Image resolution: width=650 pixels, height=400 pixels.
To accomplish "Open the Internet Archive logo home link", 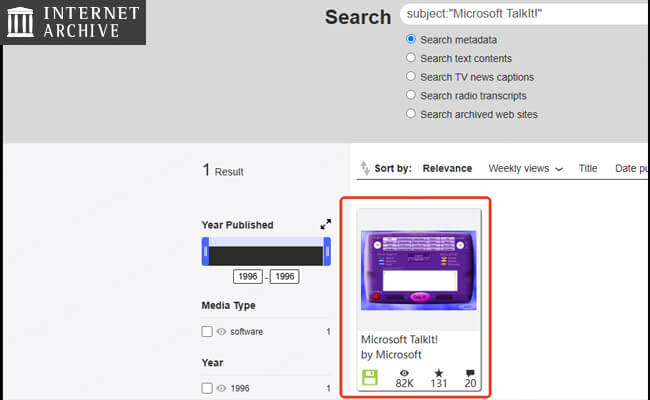I will 73,22.
